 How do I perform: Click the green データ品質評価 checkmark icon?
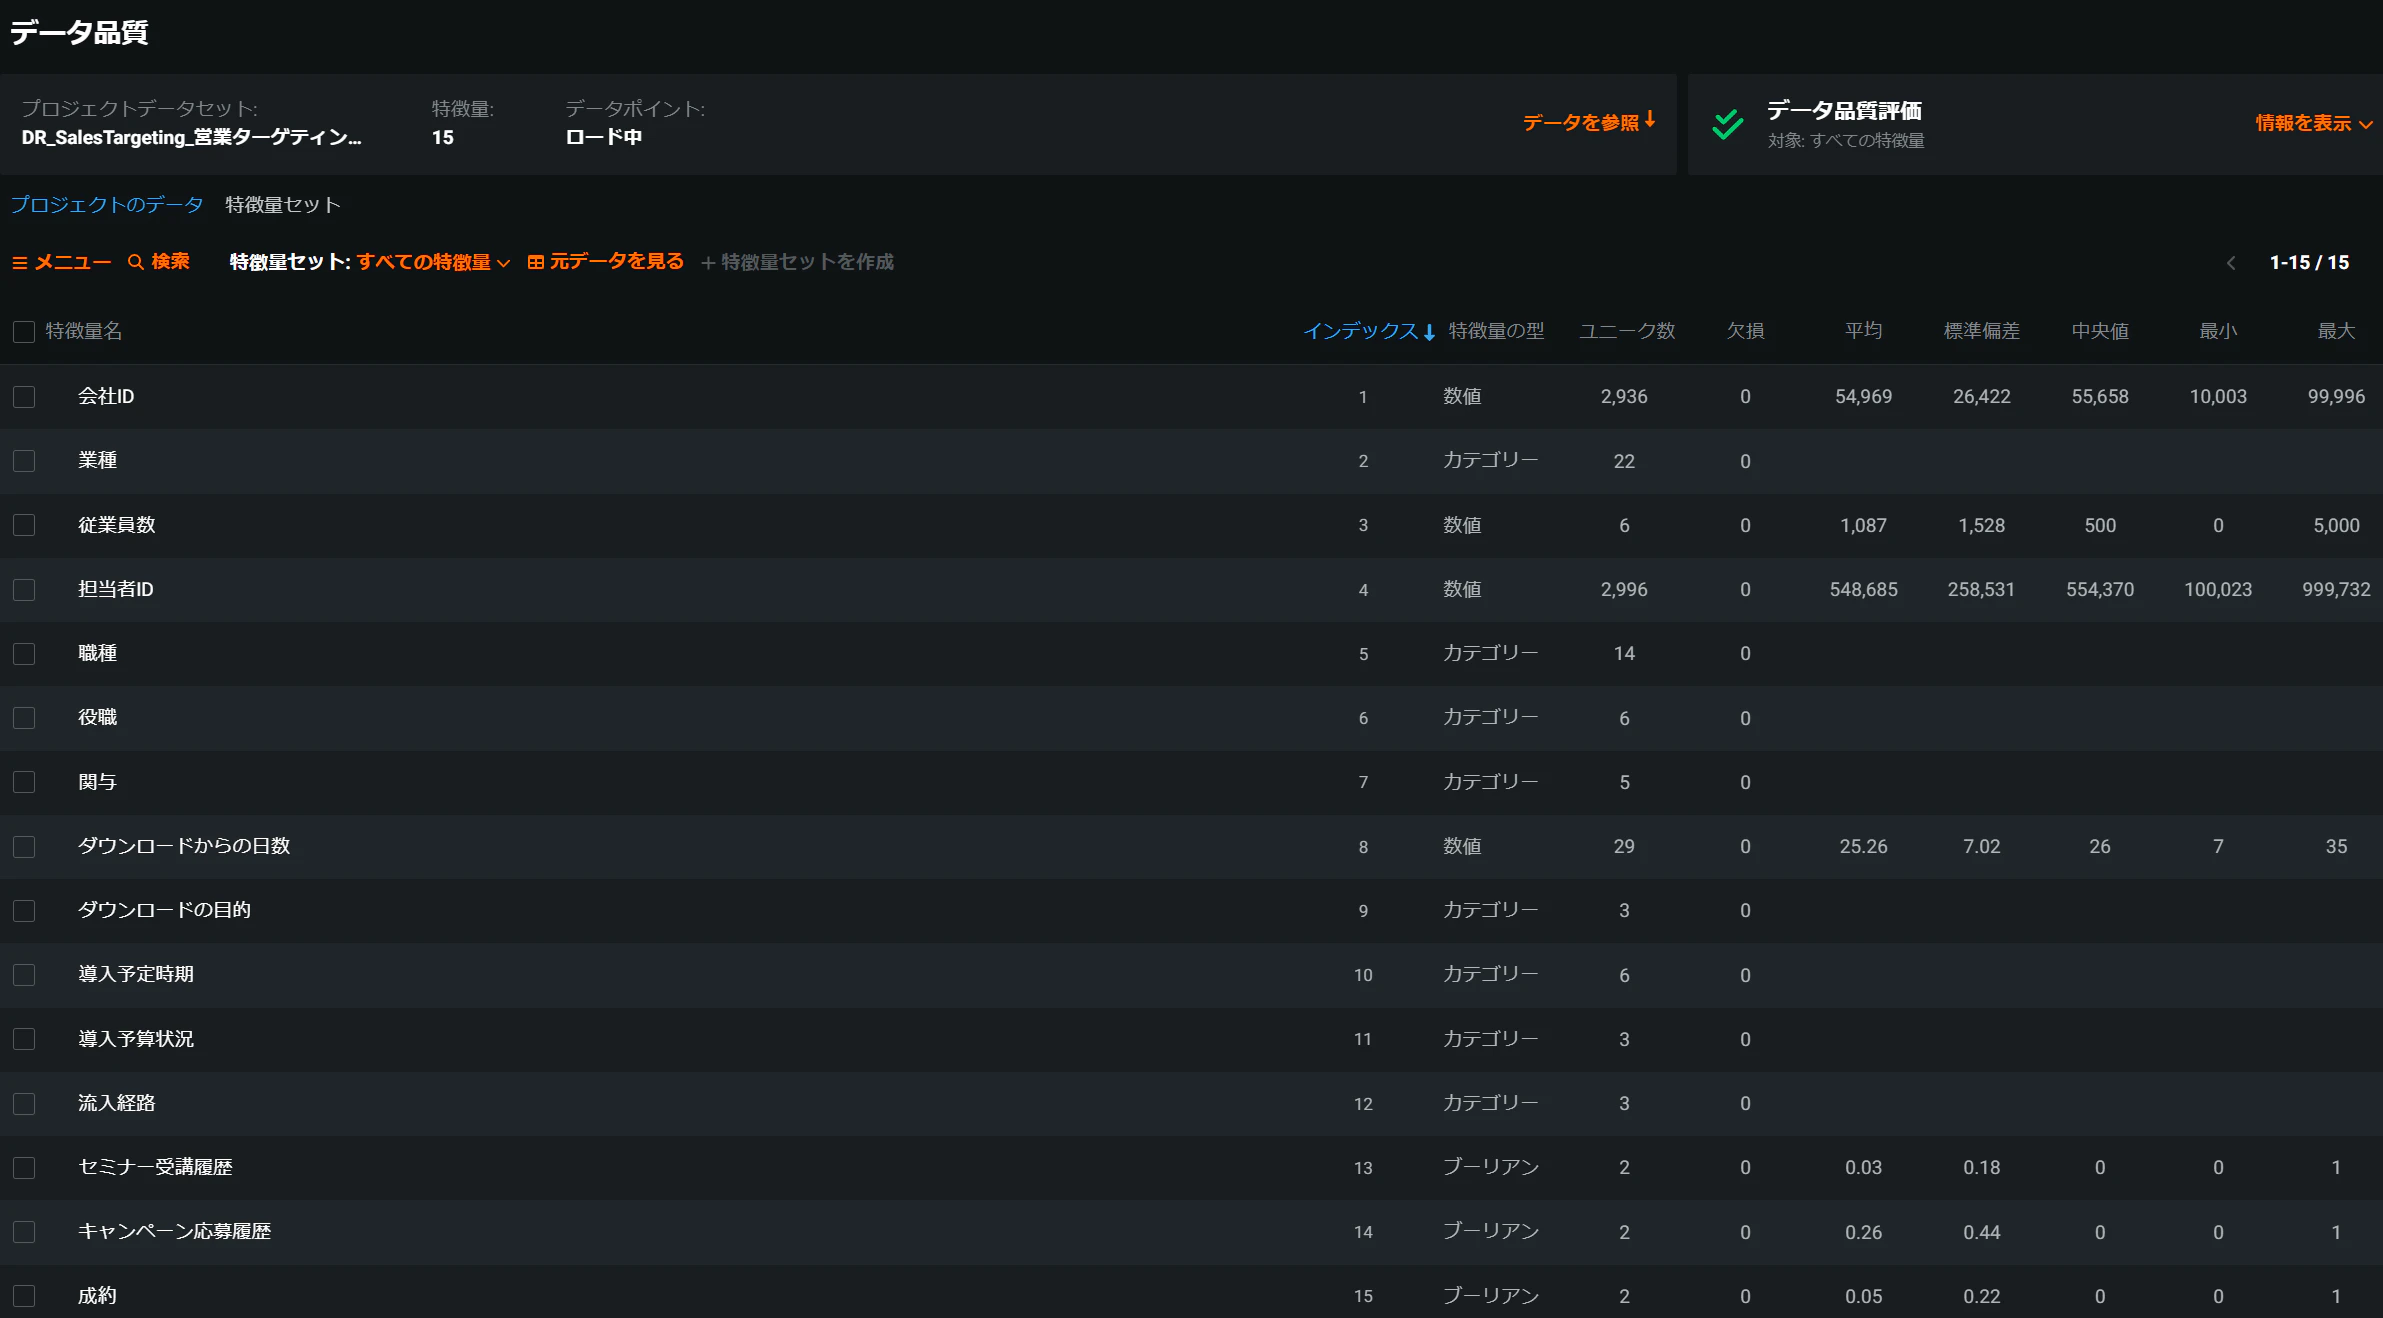point(1727,124)
